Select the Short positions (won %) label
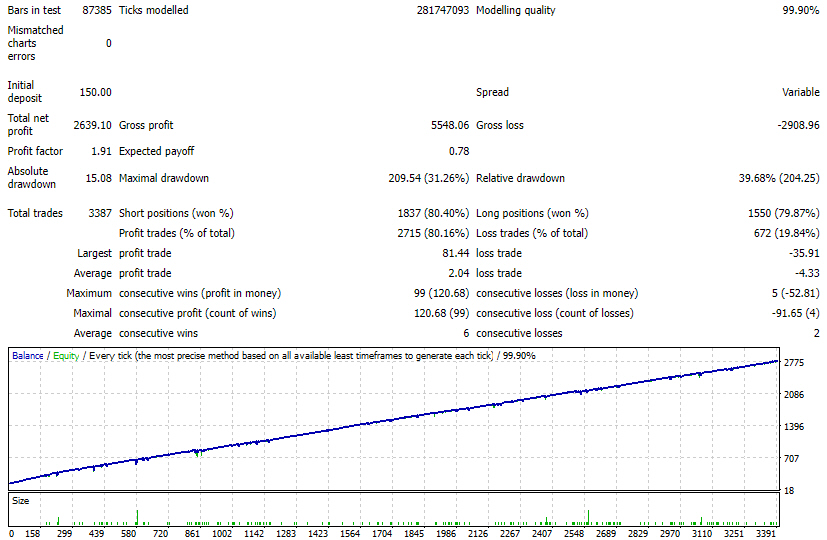 (176, 213)
